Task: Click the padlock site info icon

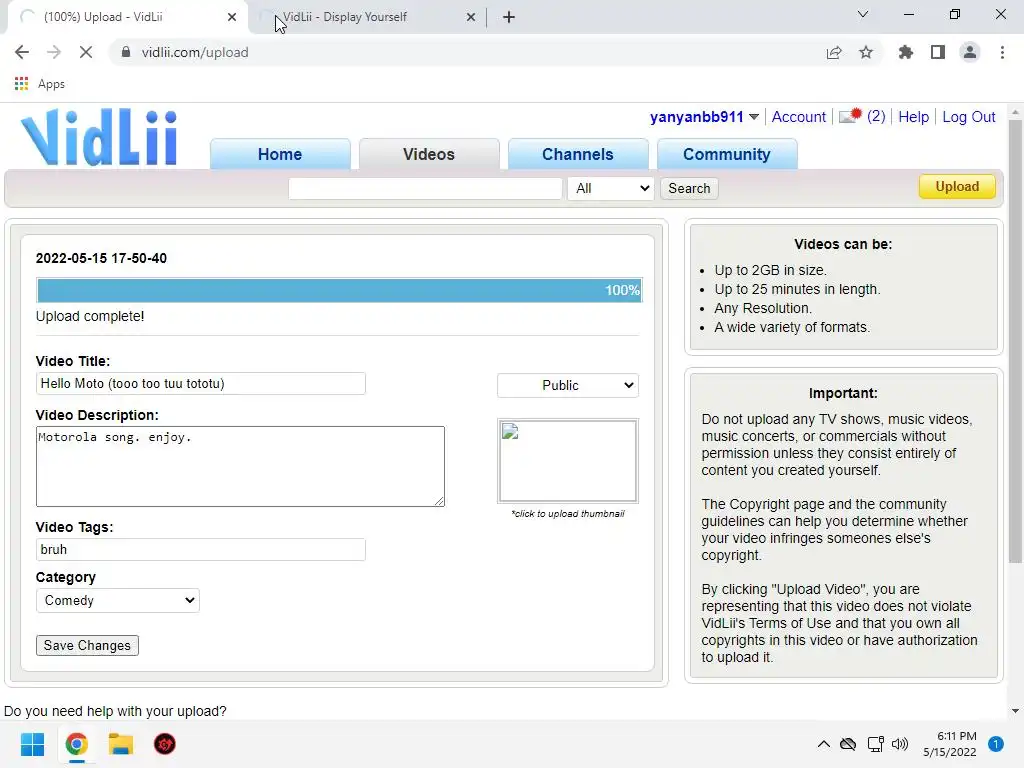Action: [126, 52]
